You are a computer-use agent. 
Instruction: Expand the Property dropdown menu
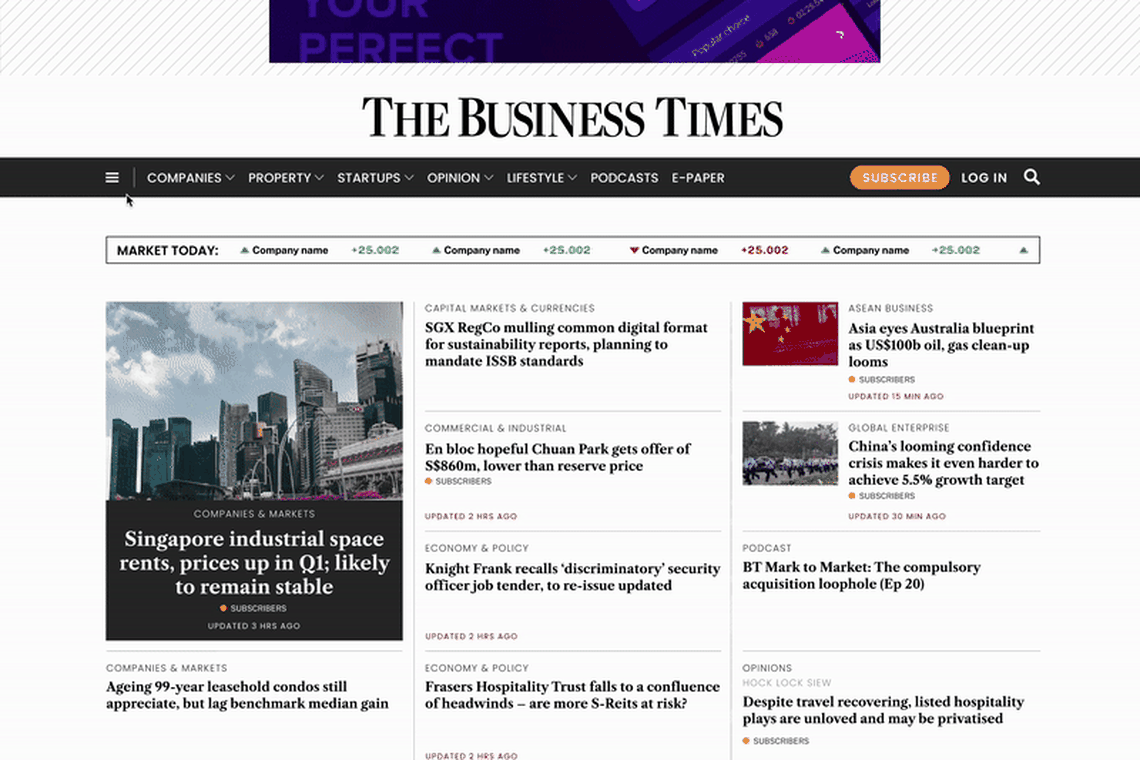click(285, 178)
